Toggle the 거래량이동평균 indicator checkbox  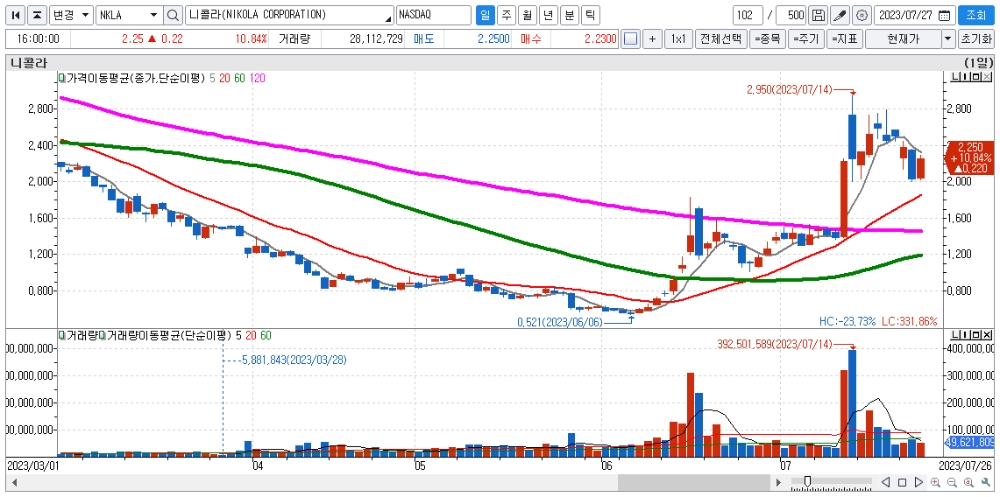tap(102, 336)
